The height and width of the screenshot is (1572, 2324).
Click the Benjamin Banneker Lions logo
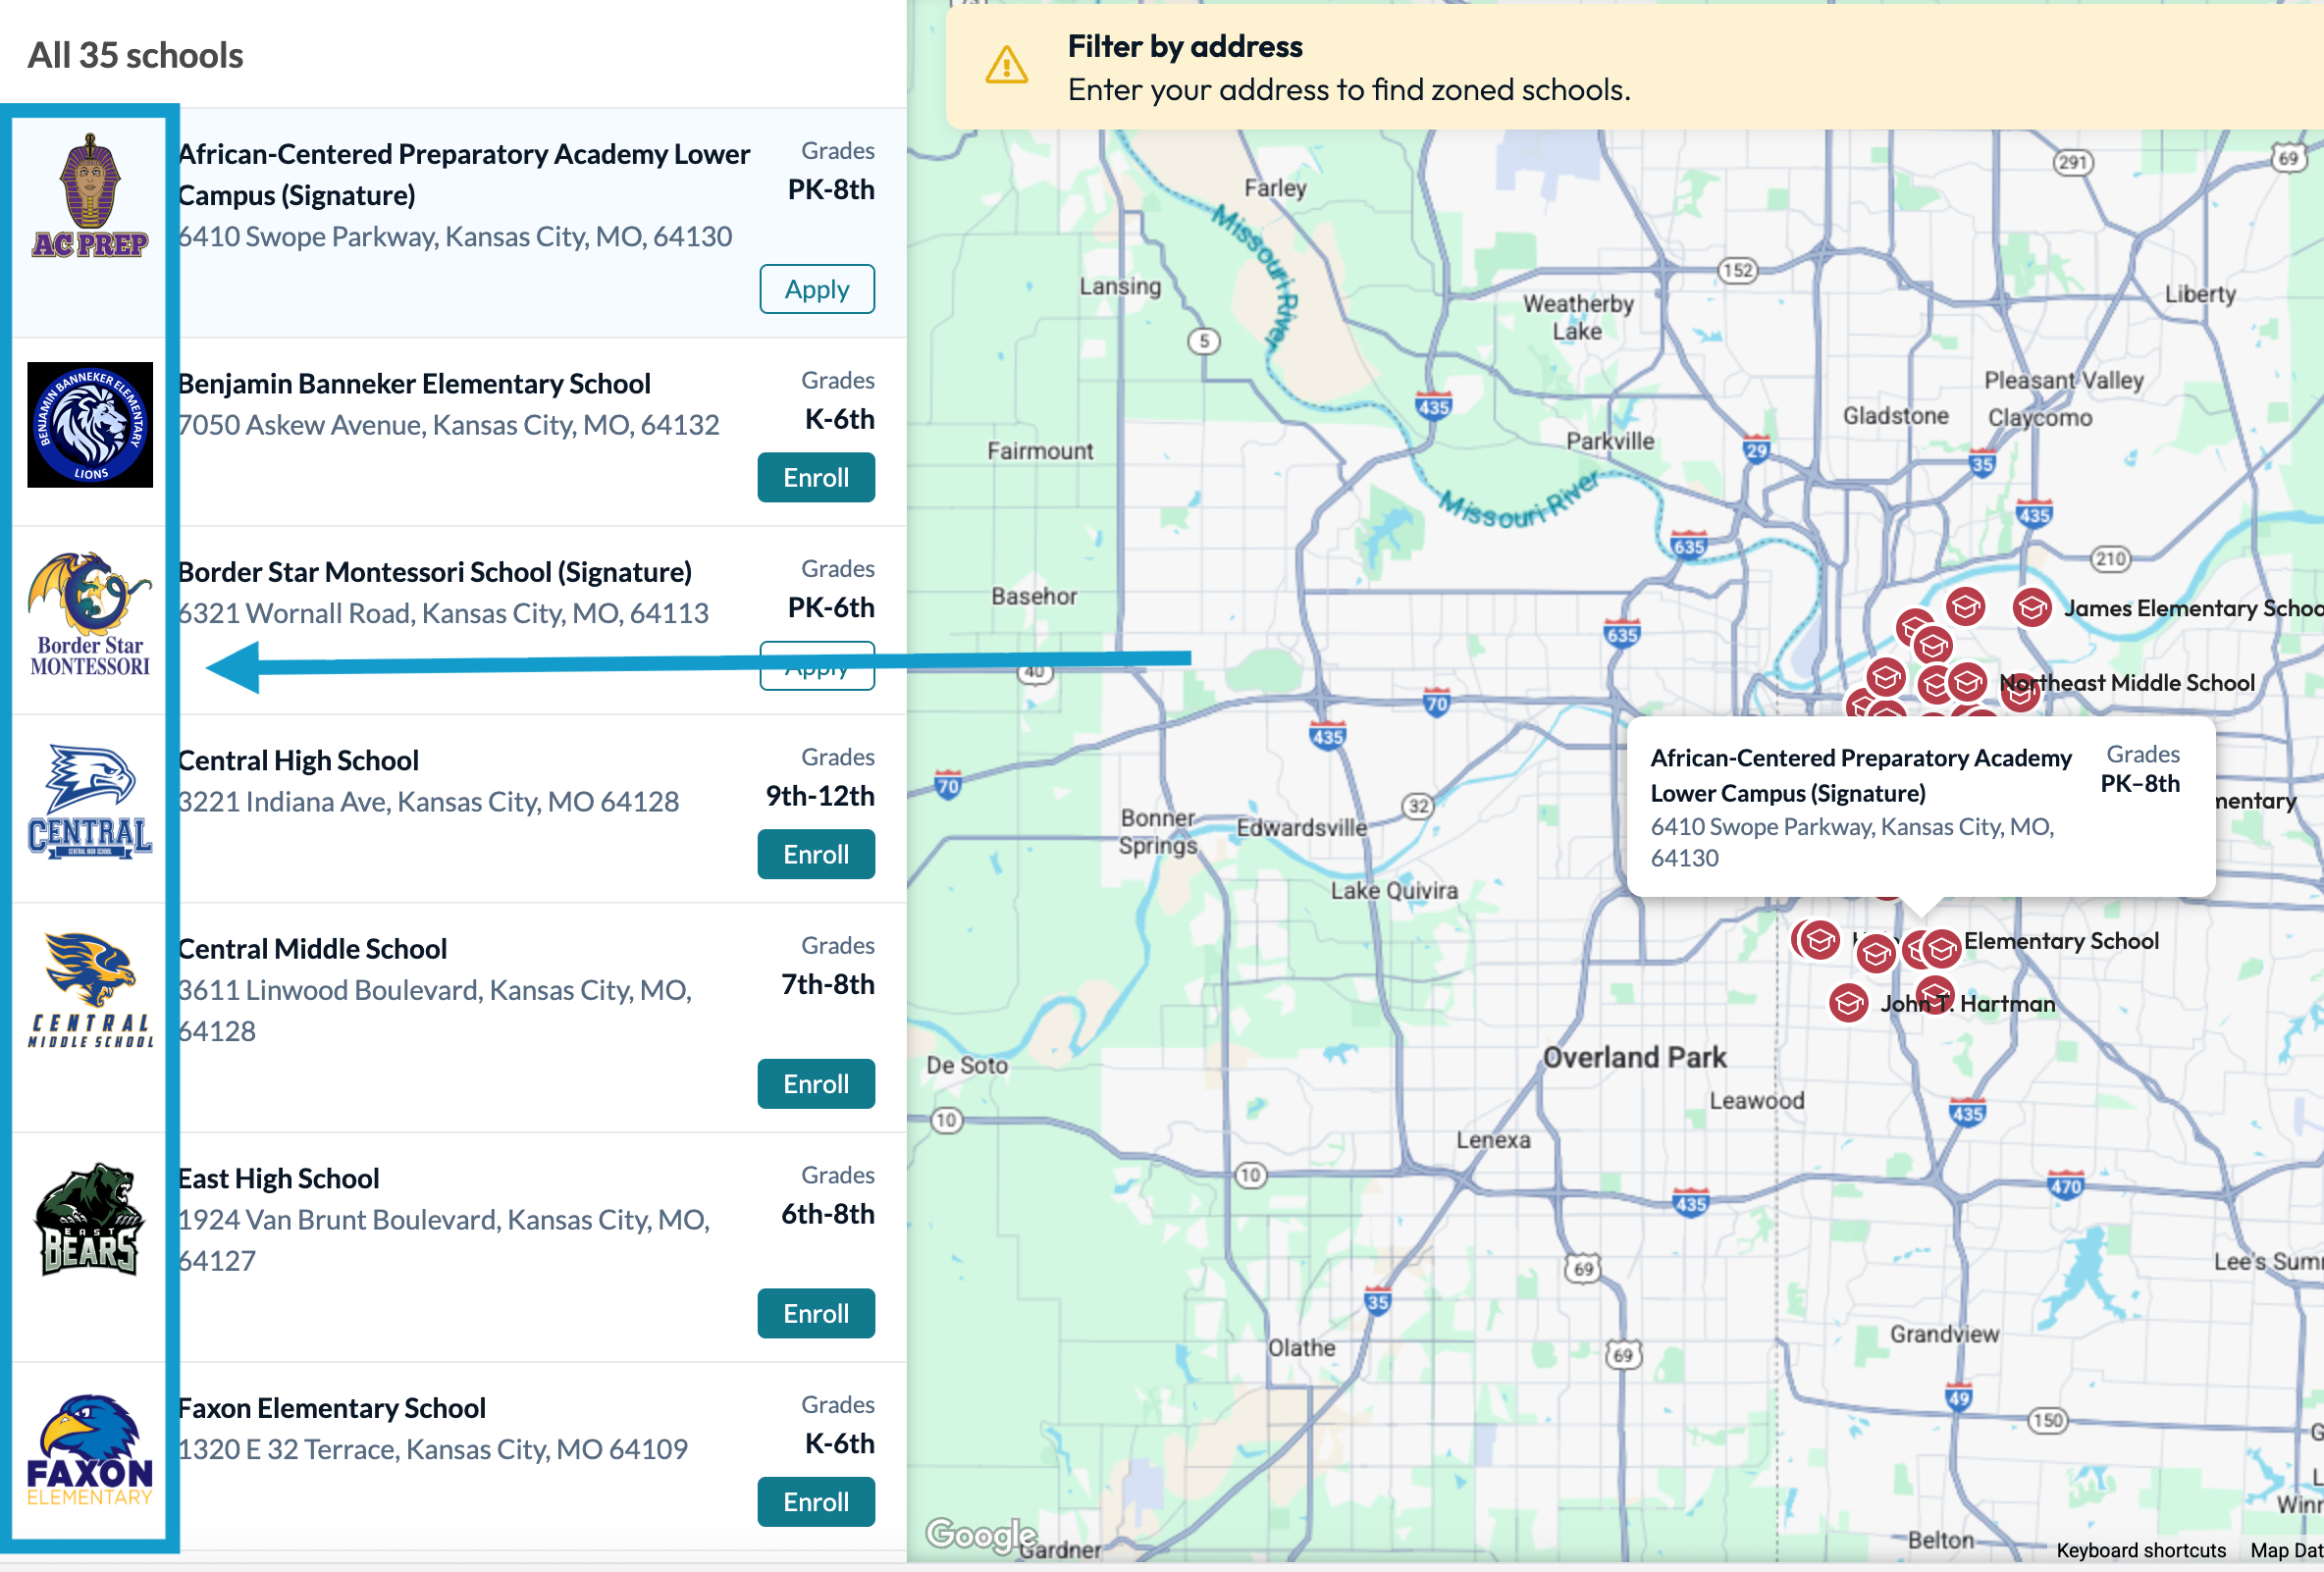(x=90, y=425)
